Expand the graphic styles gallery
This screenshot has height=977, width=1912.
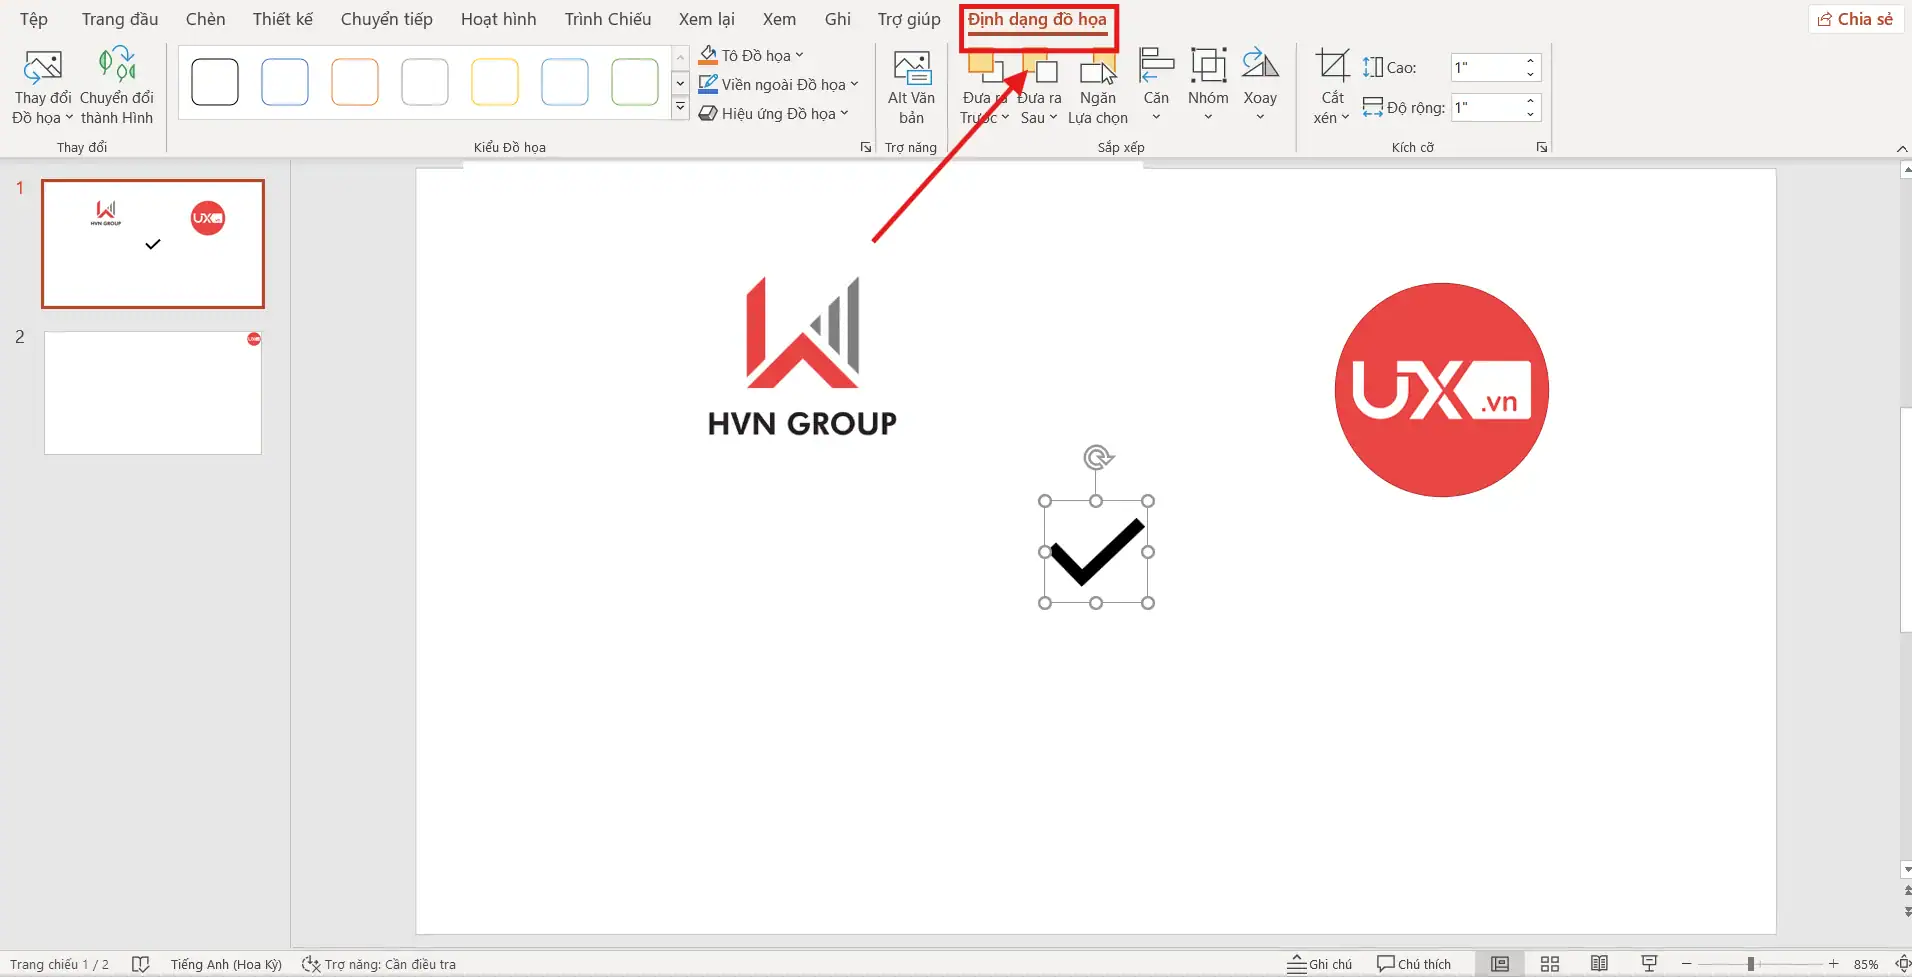[680, 106]
